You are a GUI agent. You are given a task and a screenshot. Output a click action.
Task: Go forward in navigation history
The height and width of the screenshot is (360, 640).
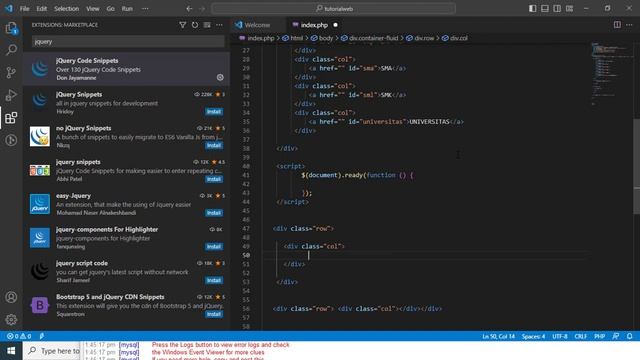click(202, 9)
